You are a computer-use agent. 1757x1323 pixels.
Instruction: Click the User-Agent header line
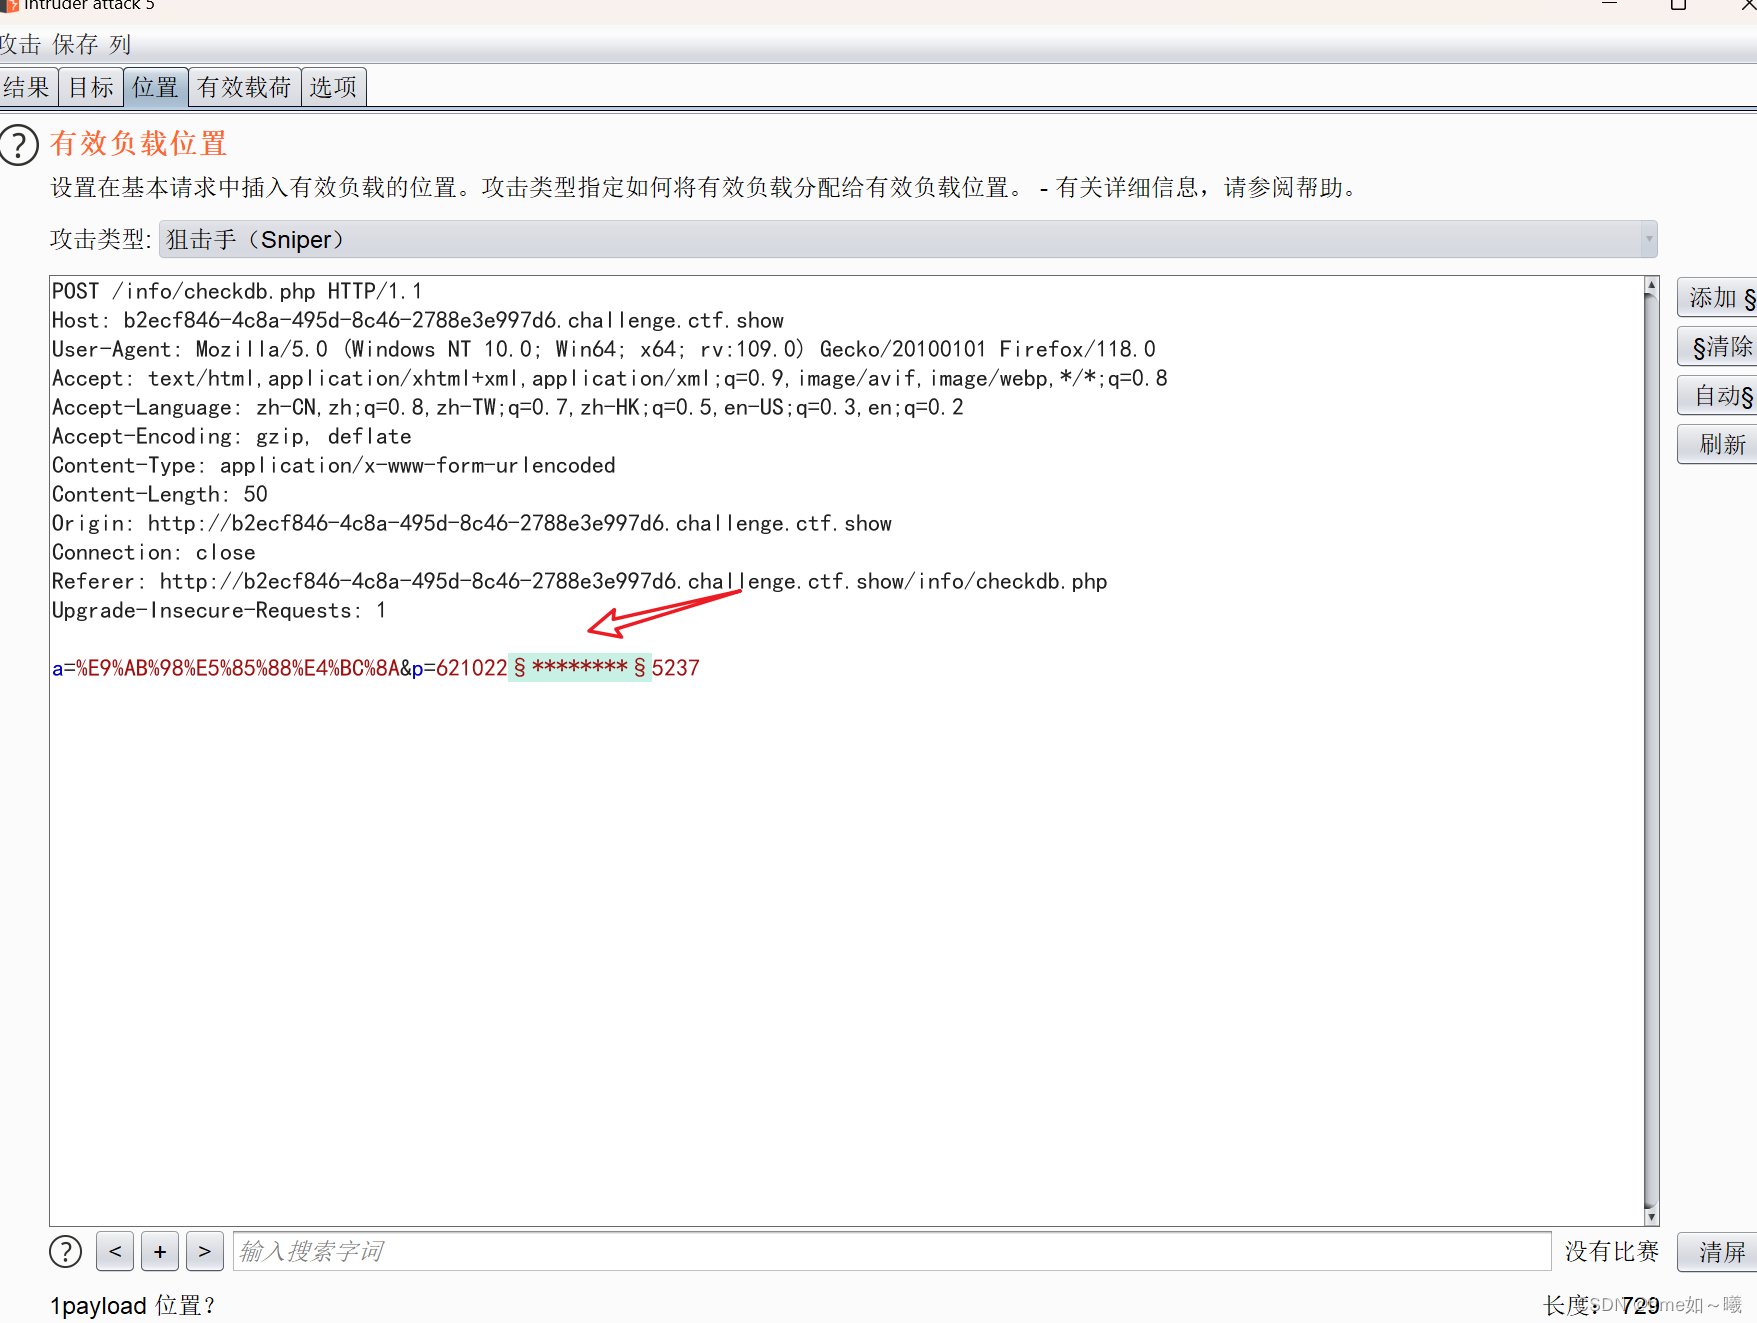point(604,349)
